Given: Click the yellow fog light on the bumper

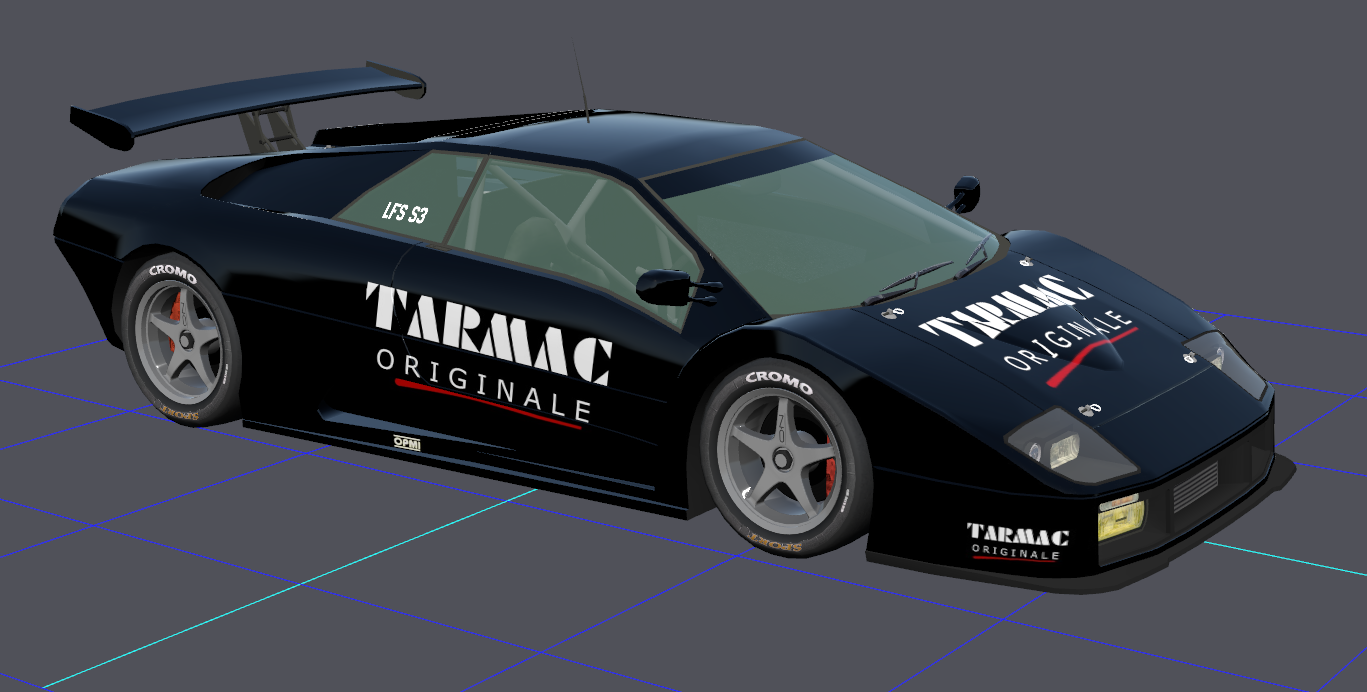Looking at the screenshot, I should tap(1121, 520).
